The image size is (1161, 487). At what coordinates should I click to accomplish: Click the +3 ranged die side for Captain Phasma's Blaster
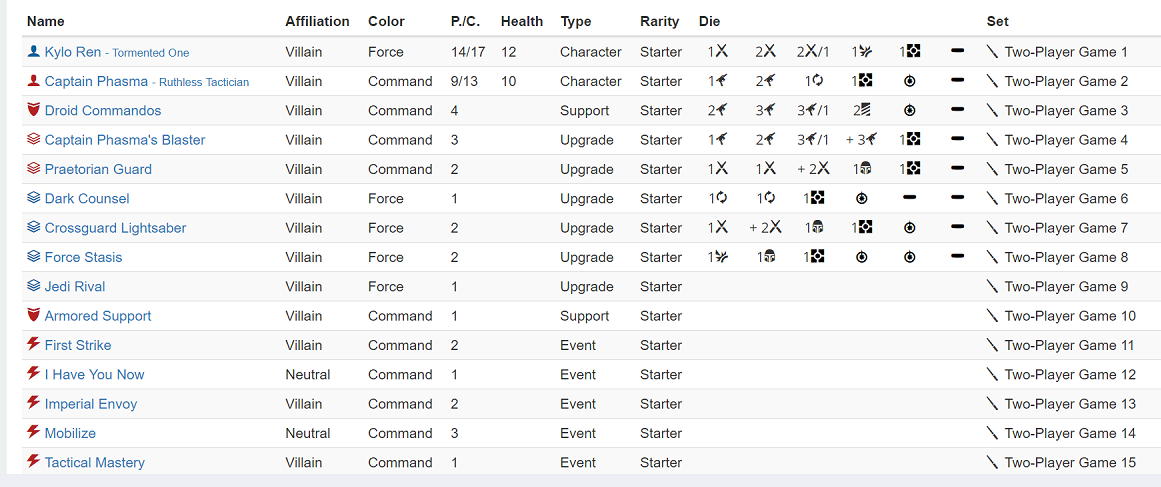click(861, 140)
